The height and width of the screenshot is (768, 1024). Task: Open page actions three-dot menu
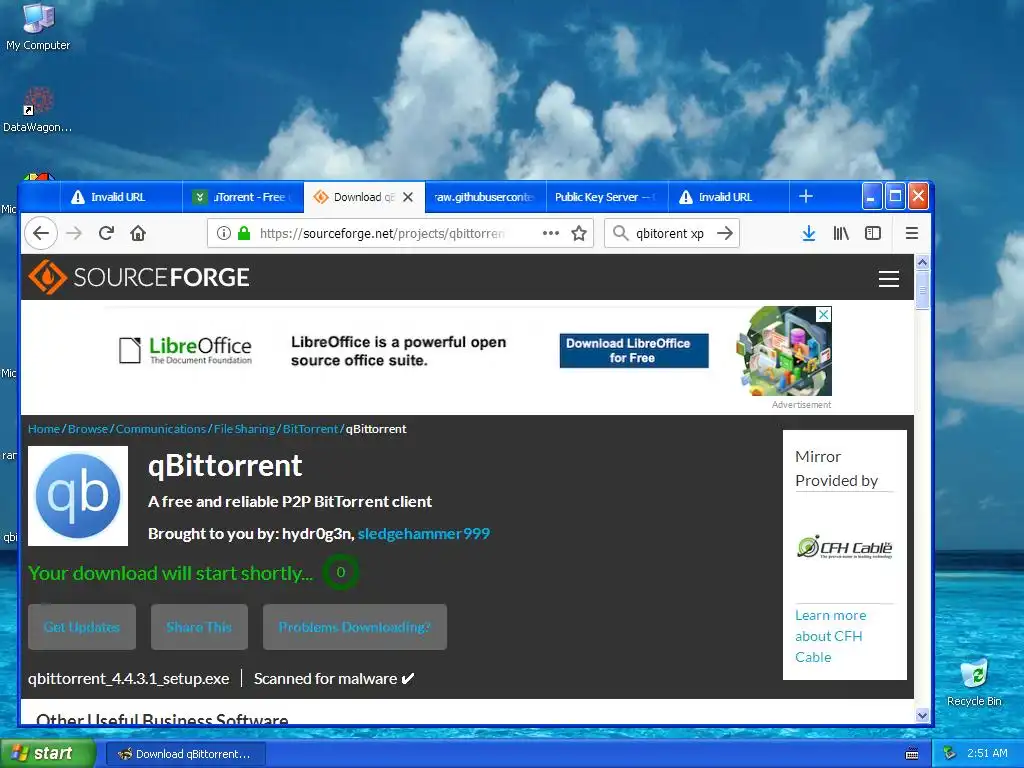point(551,233)
